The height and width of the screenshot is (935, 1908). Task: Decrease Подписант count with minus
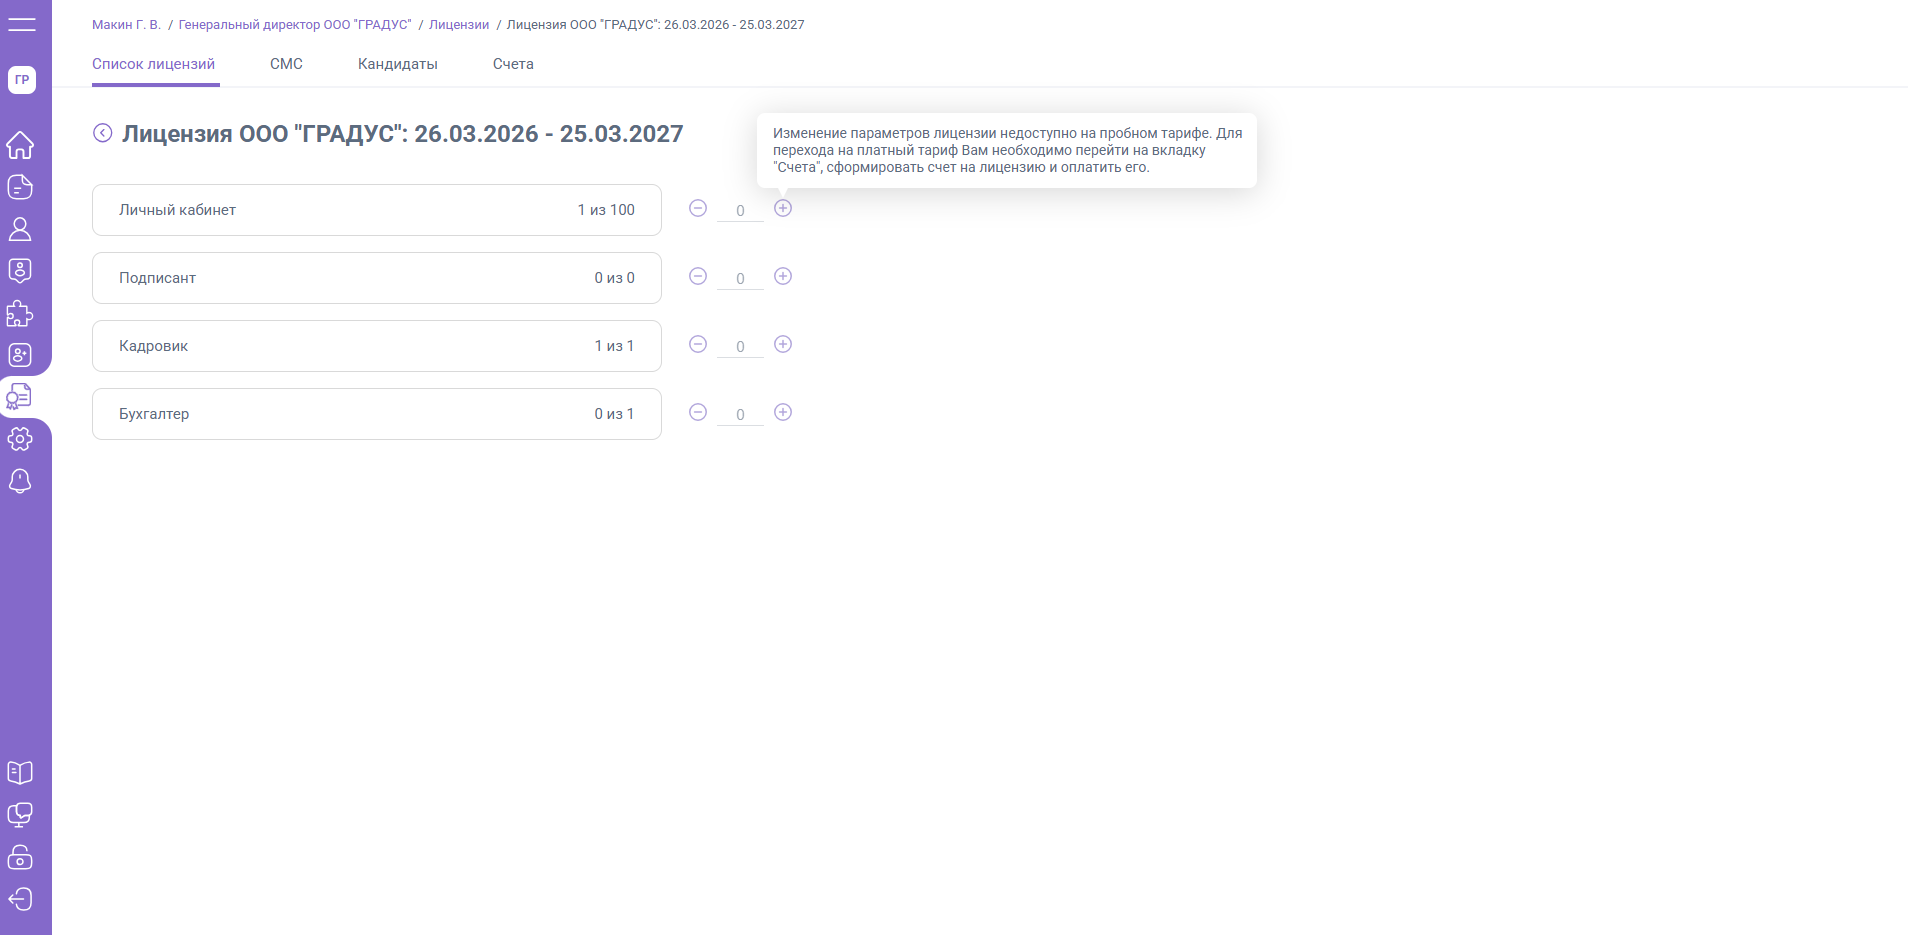(x=698, y=276)
